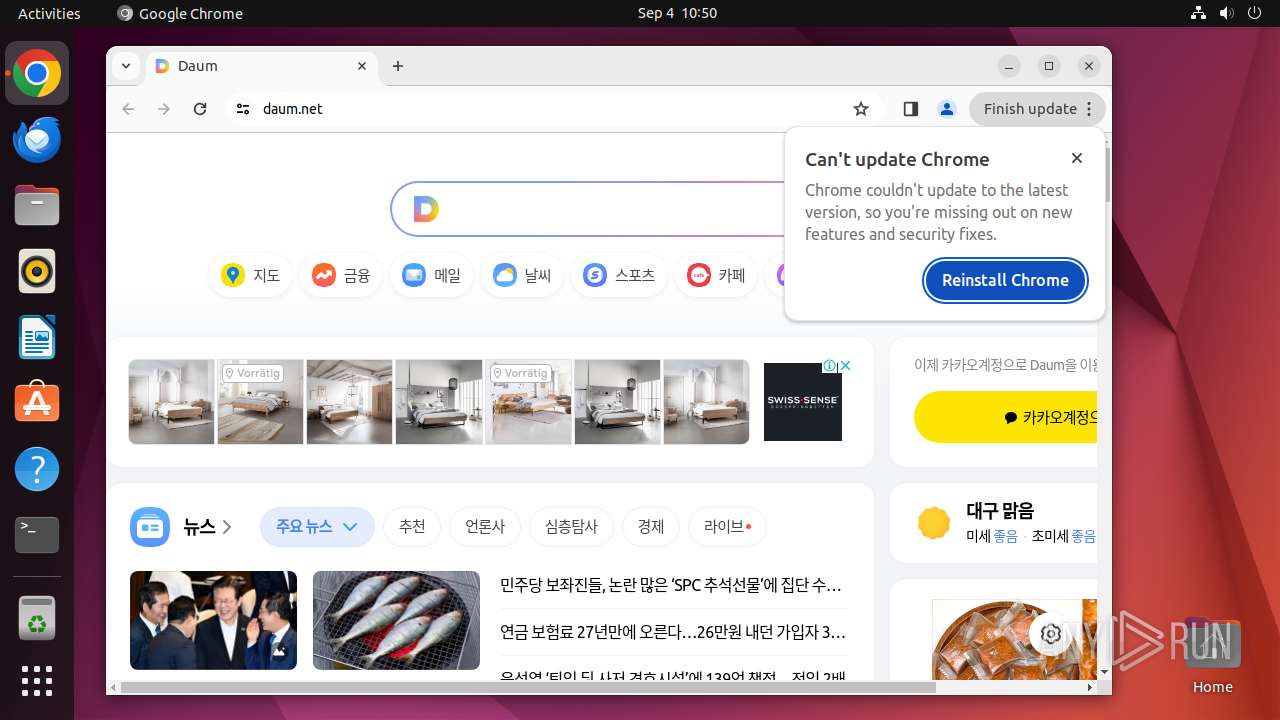
Task: Open Help from the dock
Action: coord(37,469)
